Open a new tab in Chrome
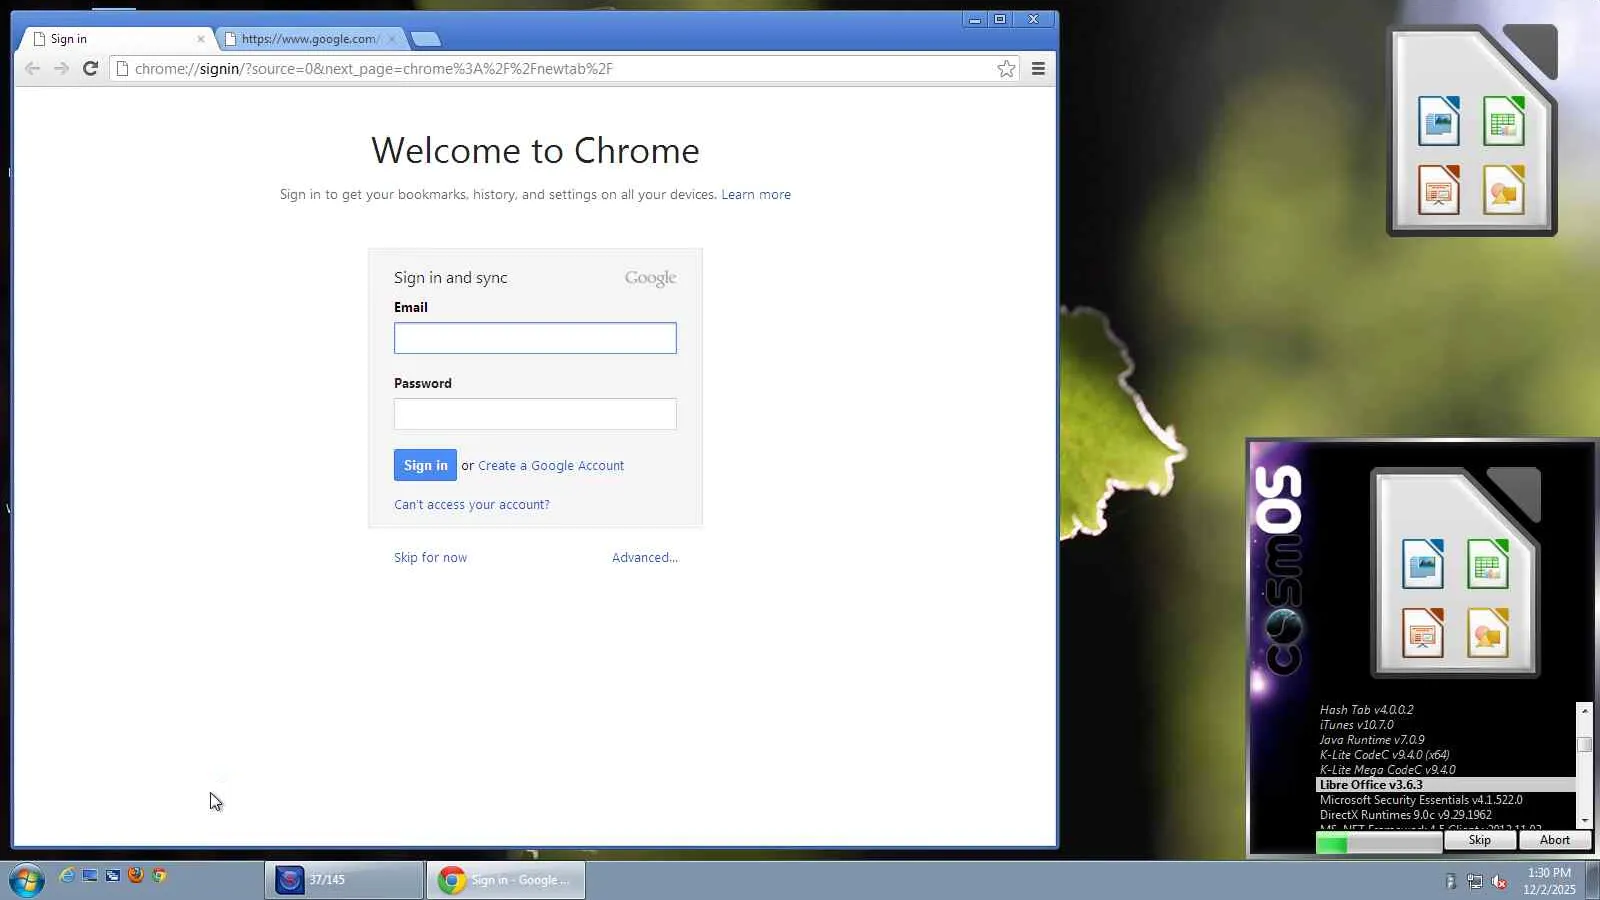 point(425,39)
